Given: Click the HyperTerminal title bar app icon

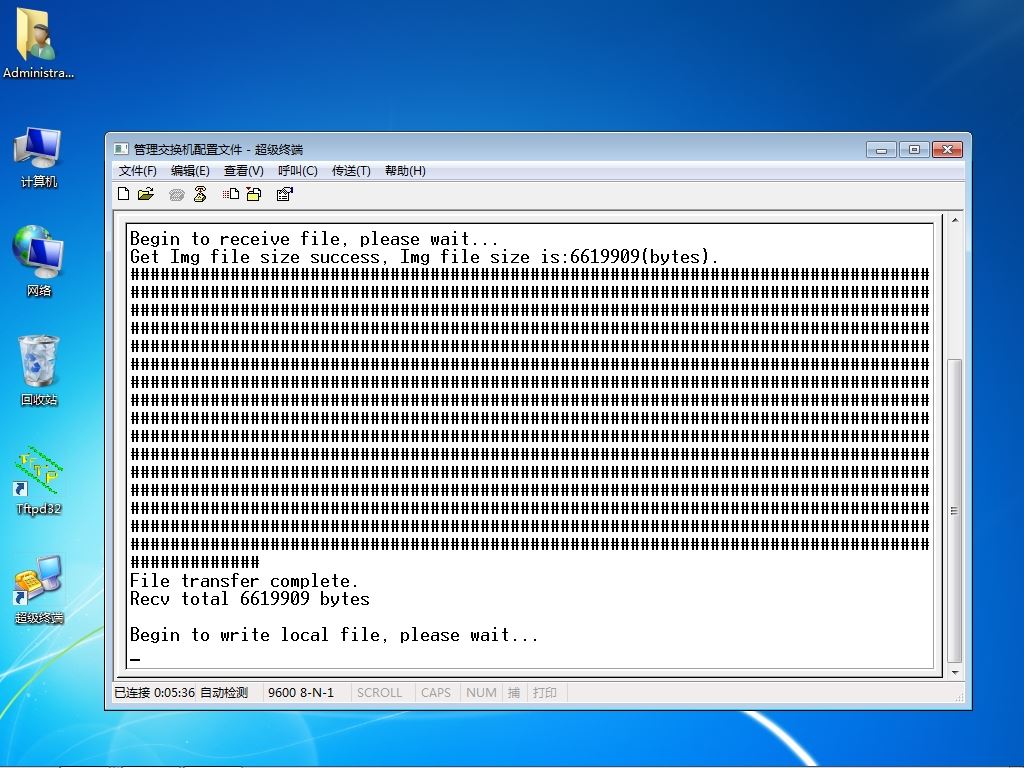Looking at the screenshot, I should 121,149.
